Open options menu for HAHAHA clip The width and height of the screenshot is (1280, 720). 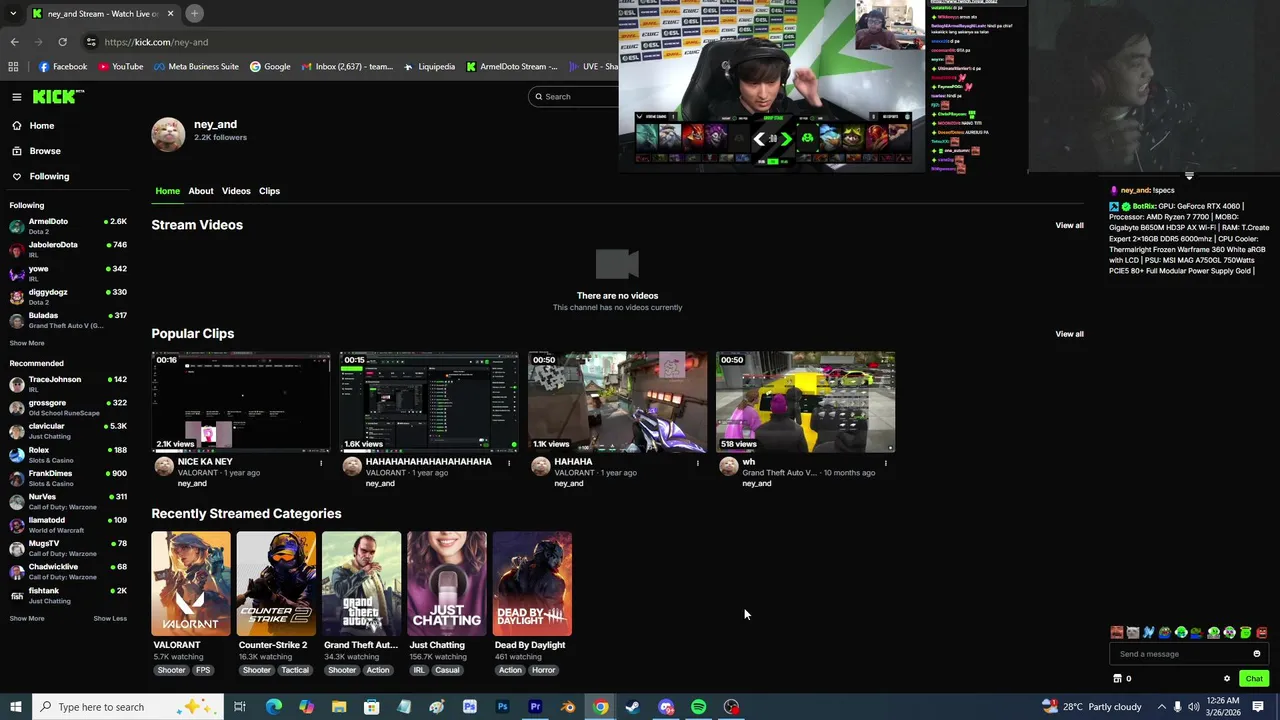click(697, 463)
